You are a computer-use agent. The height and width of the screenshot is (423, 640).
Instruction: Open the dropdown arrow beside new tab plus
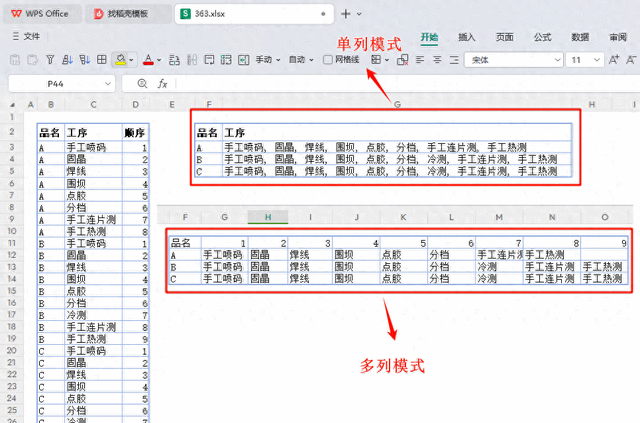(x=359, y=14)
